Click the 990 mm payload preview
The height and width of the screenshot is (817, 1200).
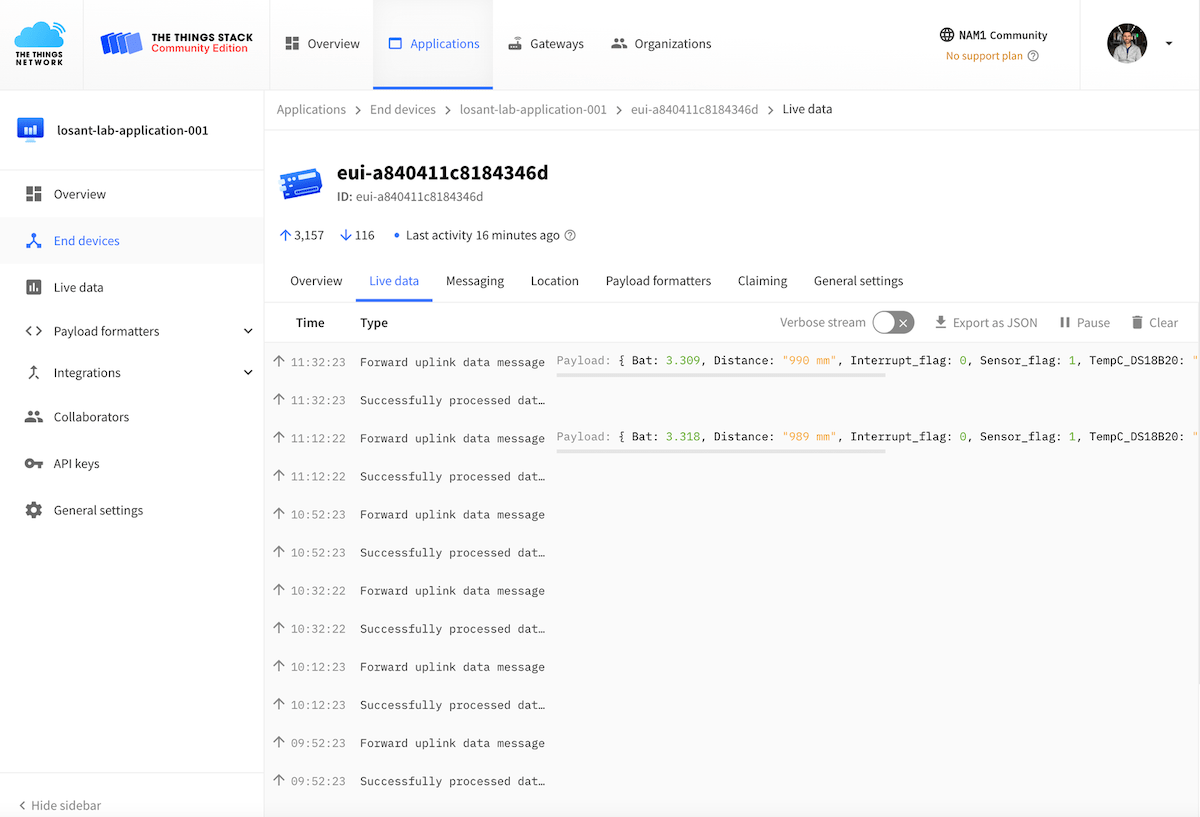(x=877, y=361)
